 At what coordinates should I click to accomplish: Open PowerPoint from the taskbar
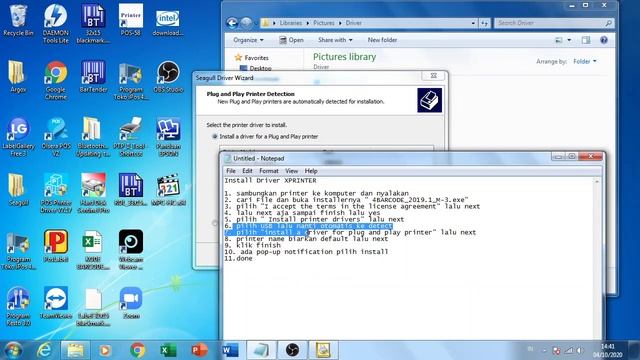coord(199,350)
